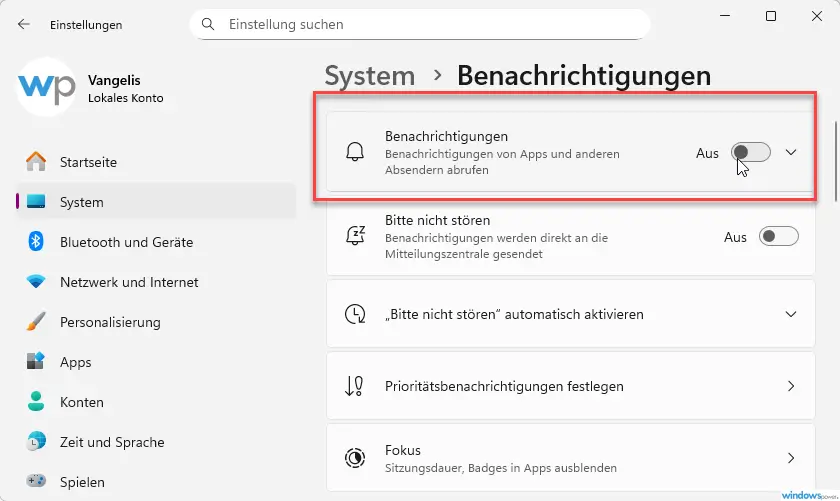This screenshot has height=501, width=840.
Task: Click the Konten person icon
Action: click(36, 402)
